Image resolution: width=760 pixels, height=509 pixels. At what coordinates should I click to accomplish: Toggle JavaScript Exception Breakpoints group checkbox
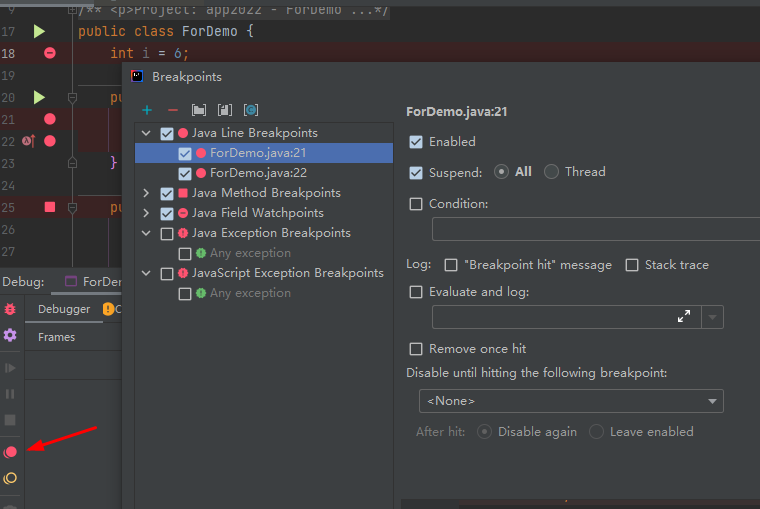tap(167, 274)
